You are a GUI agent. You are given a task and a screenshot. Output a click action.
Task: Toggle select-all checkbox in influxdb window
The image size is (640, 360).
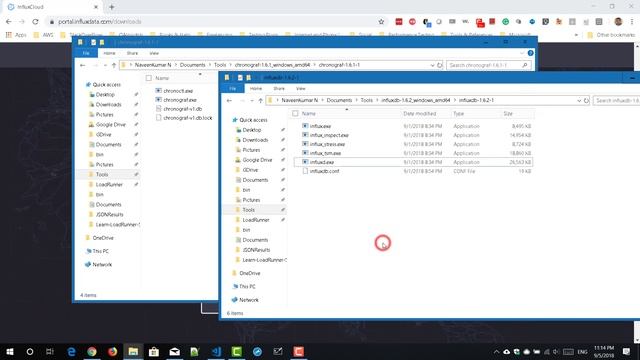point(295,113)
